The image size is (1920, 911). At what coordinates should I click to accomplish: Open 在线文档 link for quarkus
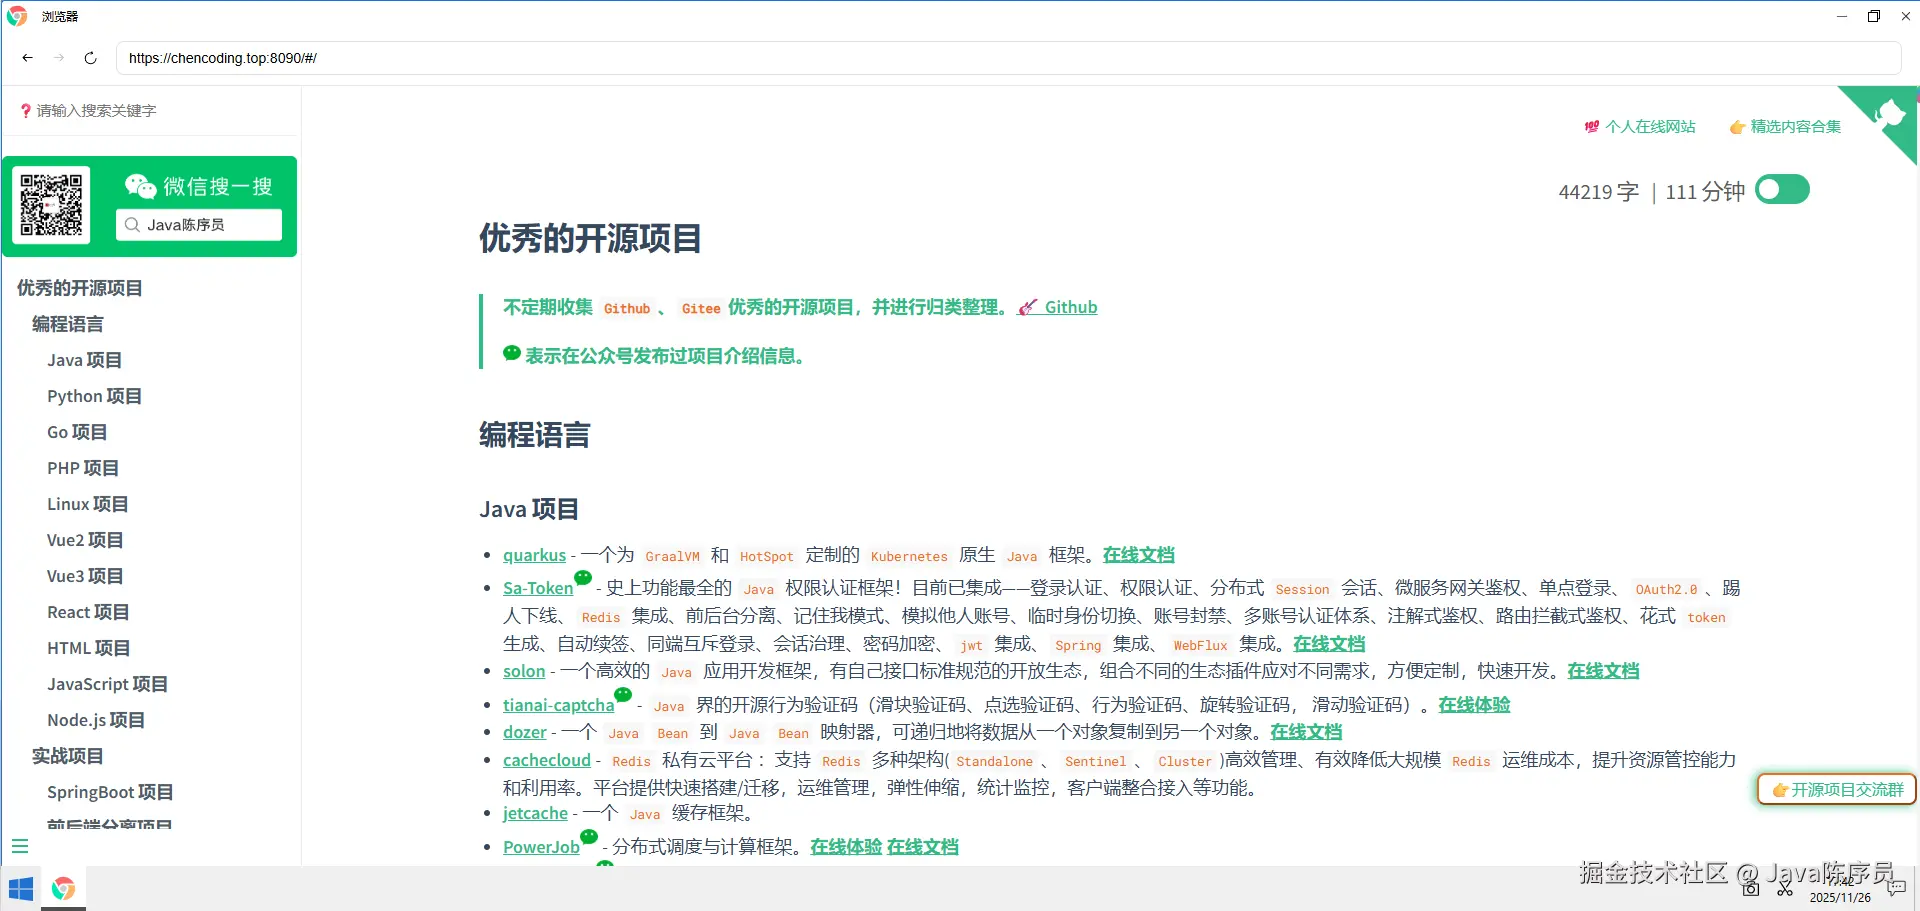[1138, 555]
